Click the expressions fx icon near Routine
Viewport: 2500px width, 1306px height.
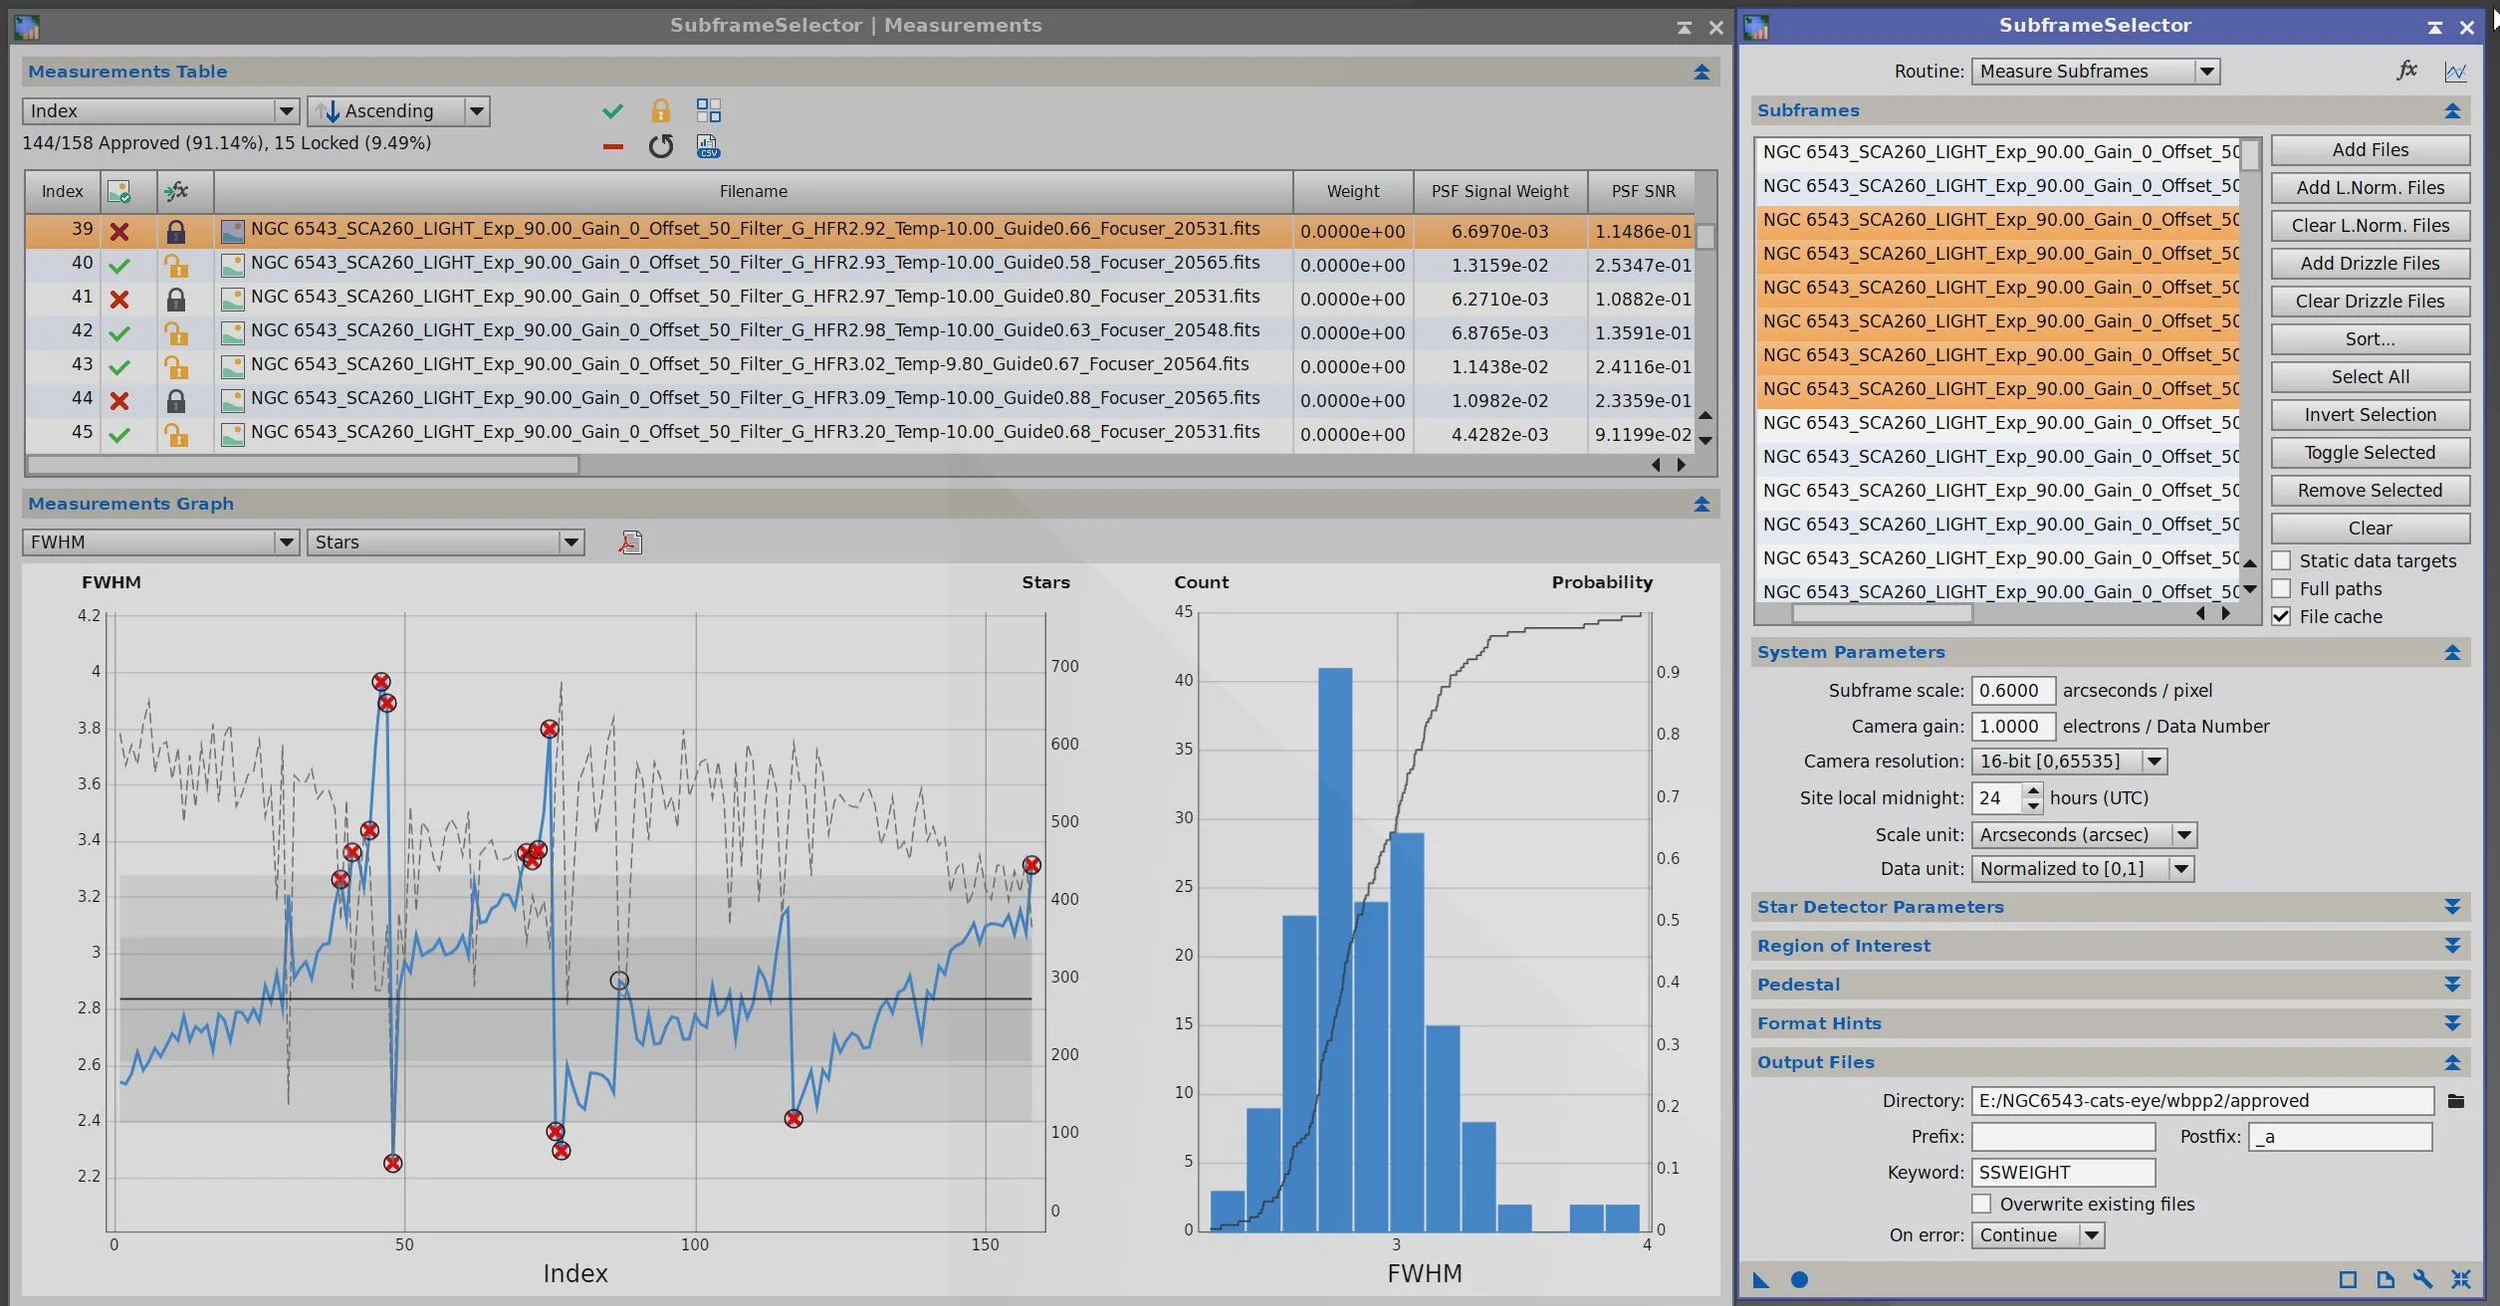point(2407,70)
